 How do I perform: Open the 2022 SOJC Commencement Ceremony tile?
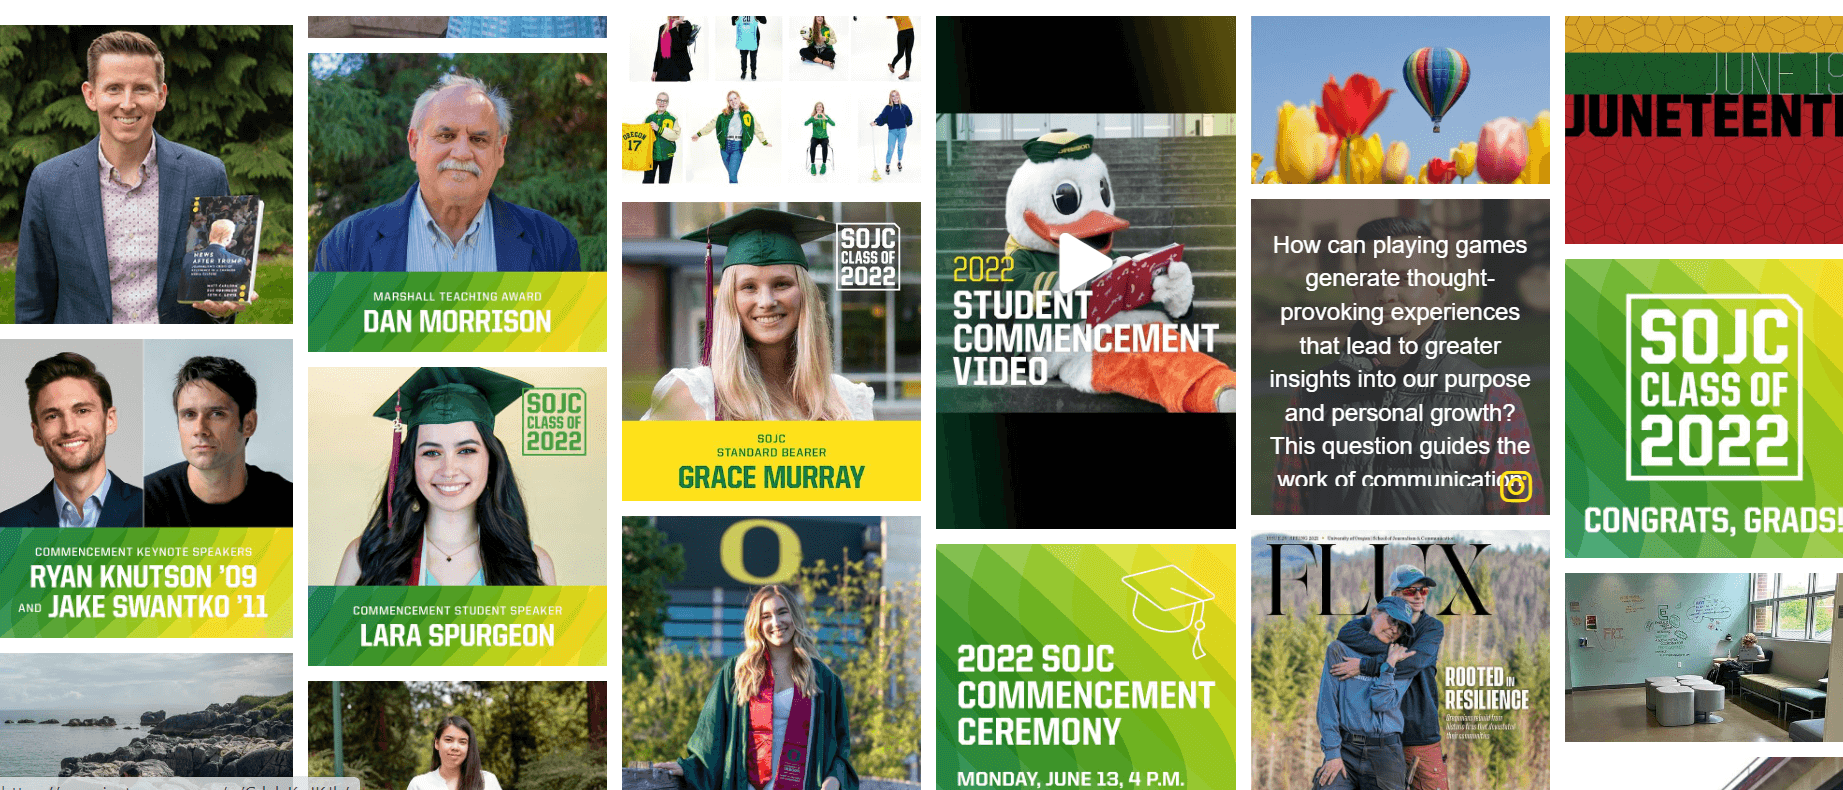pyautogui.click(x=1086, y=667)
